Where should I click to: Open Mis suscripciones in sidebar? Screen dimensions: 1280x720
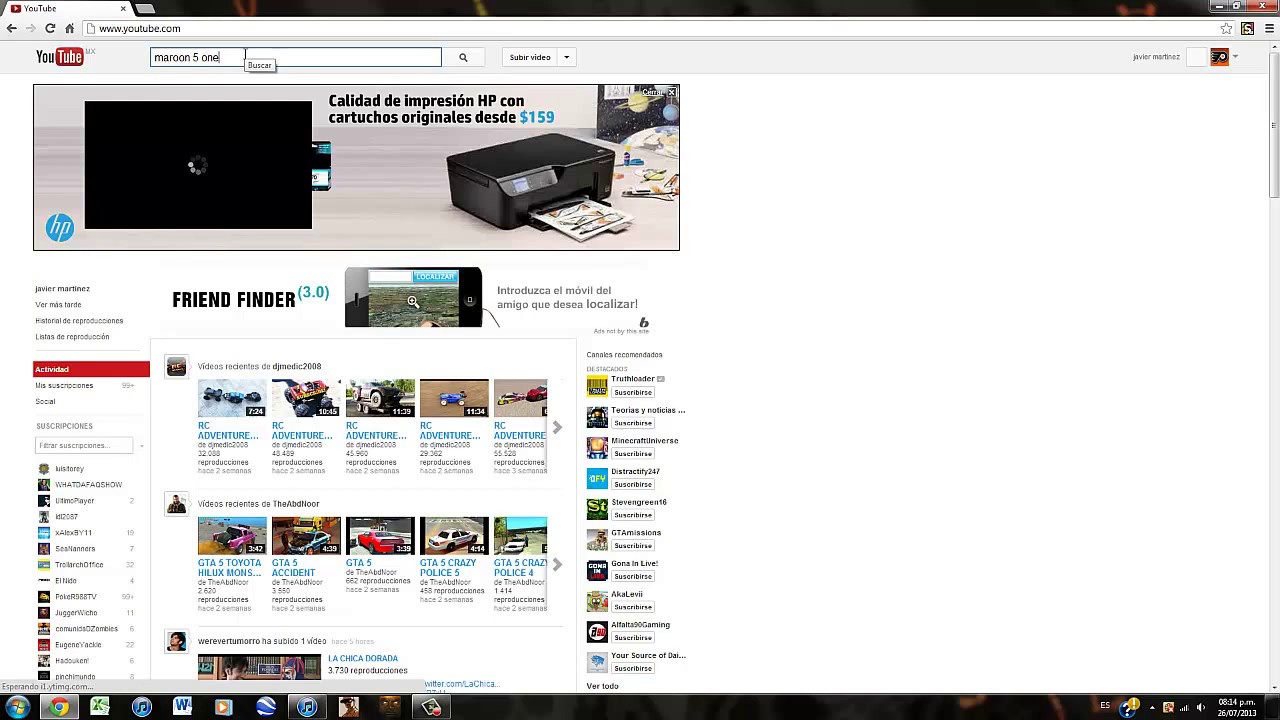64,385
